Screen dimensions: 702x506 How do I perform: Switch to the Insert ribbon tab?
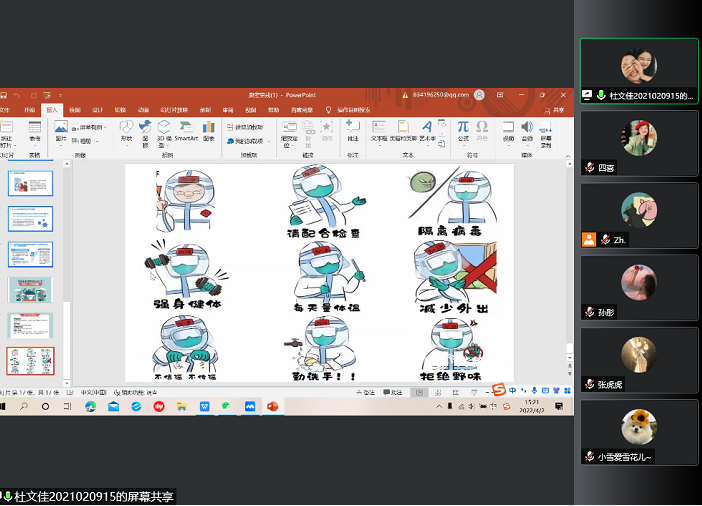[52, 109]
